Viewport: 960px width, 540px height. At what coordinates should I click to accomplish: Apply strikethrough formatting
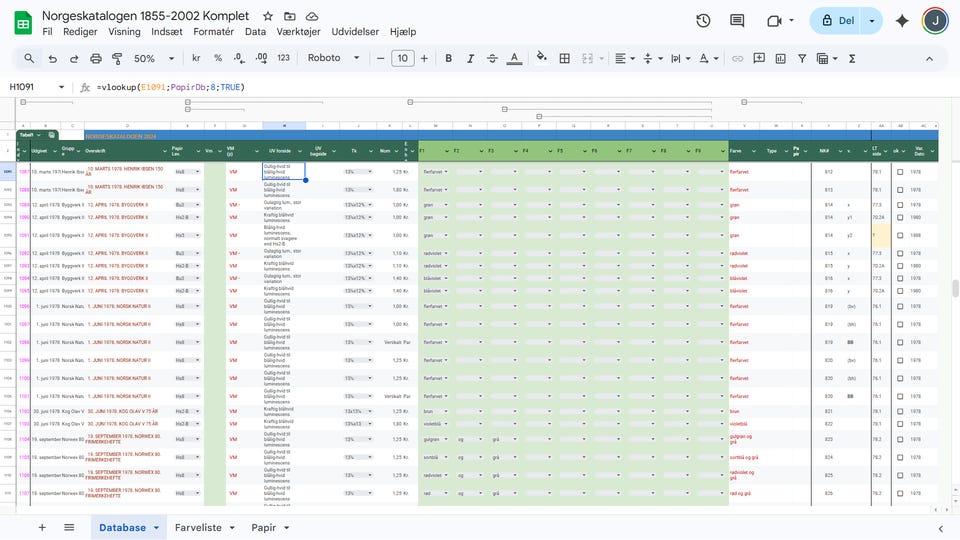493,59
